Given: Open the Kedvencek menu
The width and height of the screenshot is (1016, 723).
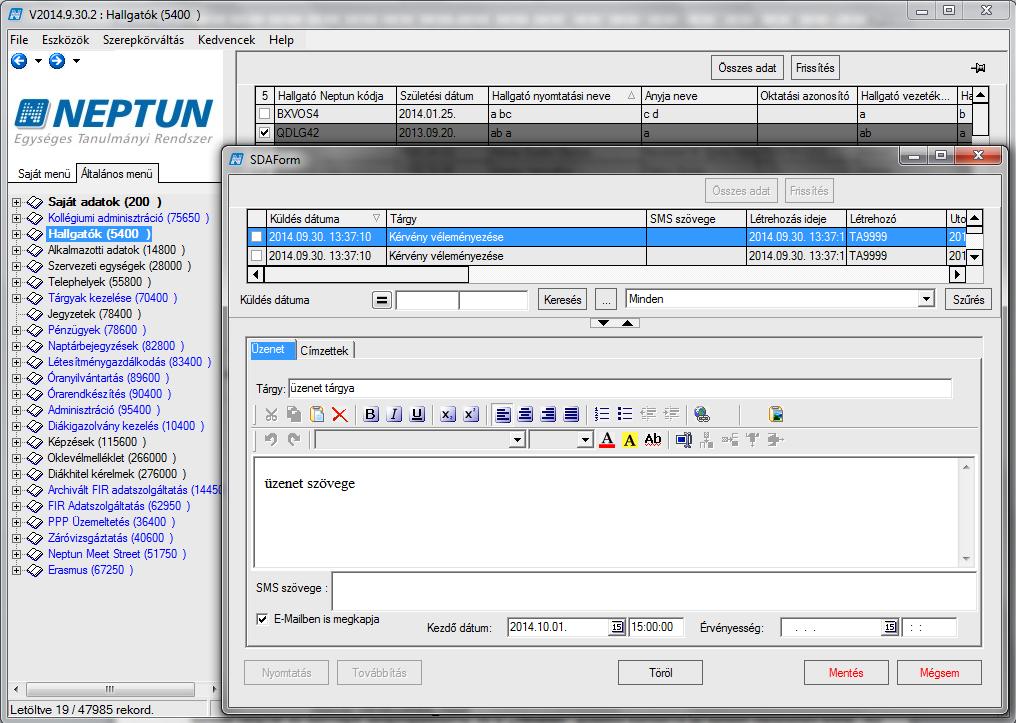Looking at the screenshot, I should [226, 40].
